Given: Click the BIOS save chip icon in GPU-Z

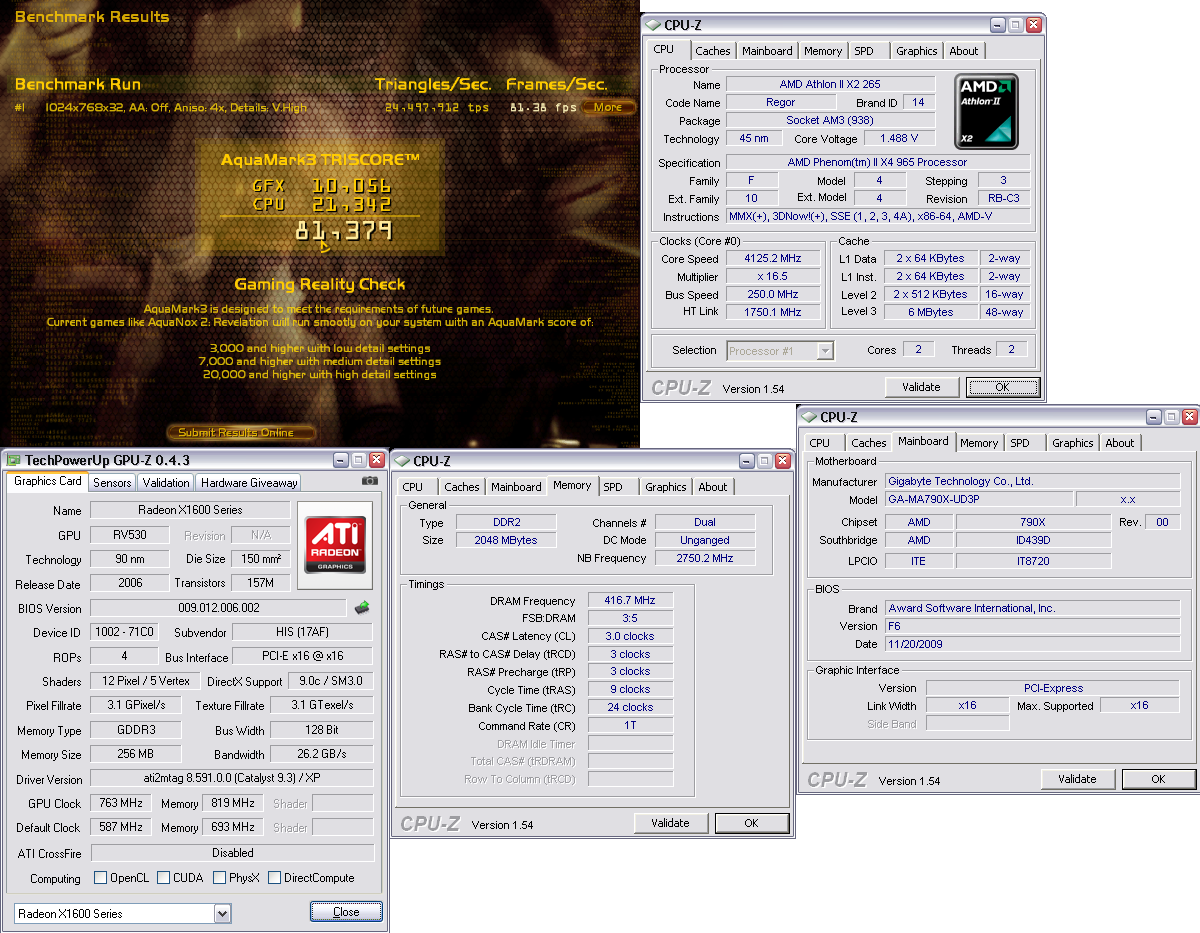Looking at the screenshot, I should coord(363,607).
